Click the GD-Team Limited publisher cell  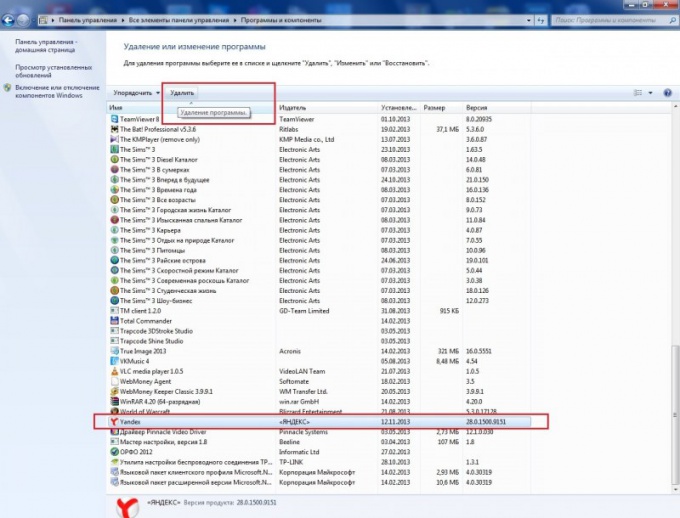304,311
